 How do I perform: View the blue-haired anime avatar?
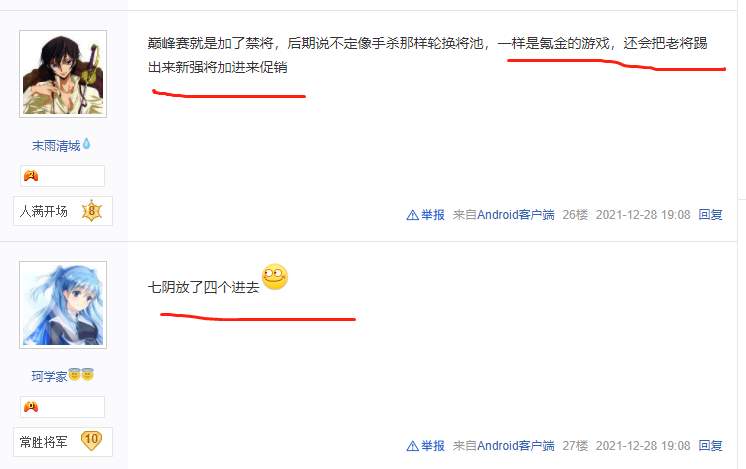click(x=63, y=305)
